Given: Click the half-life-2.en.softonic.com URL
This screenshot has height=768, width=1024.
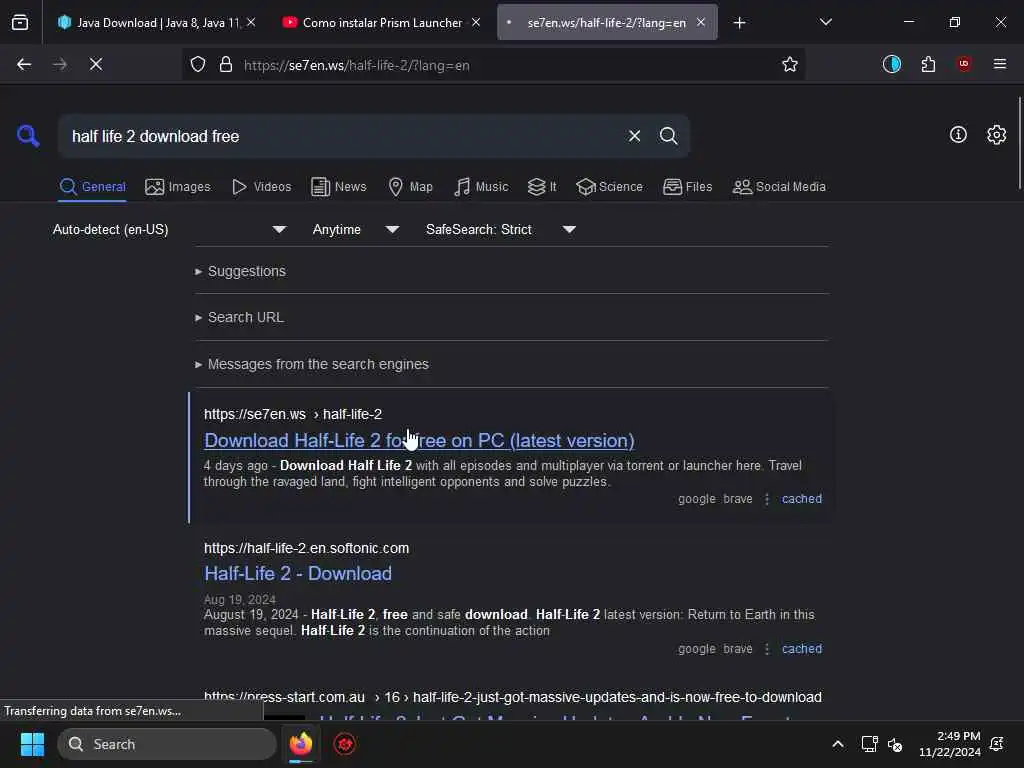Looking at the screenshot, I should point(306,548).
